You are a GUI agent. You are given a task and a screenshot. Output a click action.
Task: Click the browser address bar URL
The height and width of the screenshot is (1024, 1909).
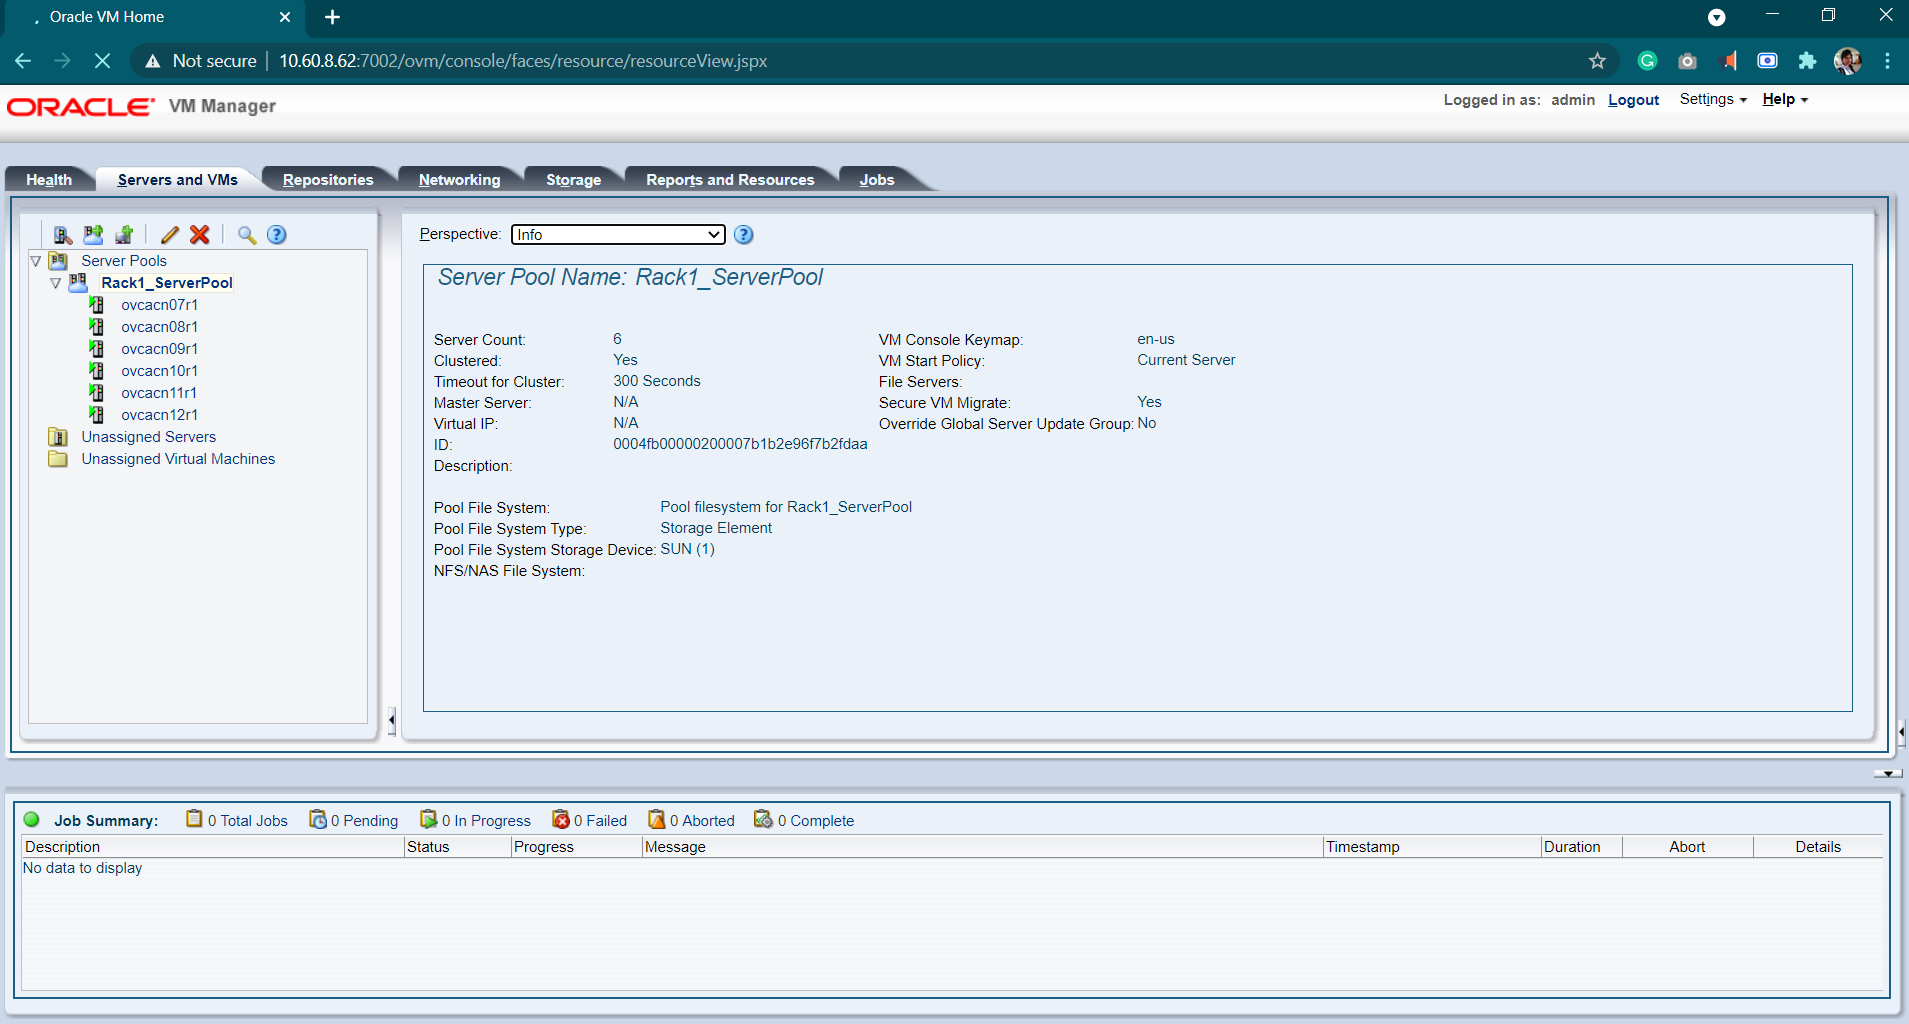coord(523,61)
